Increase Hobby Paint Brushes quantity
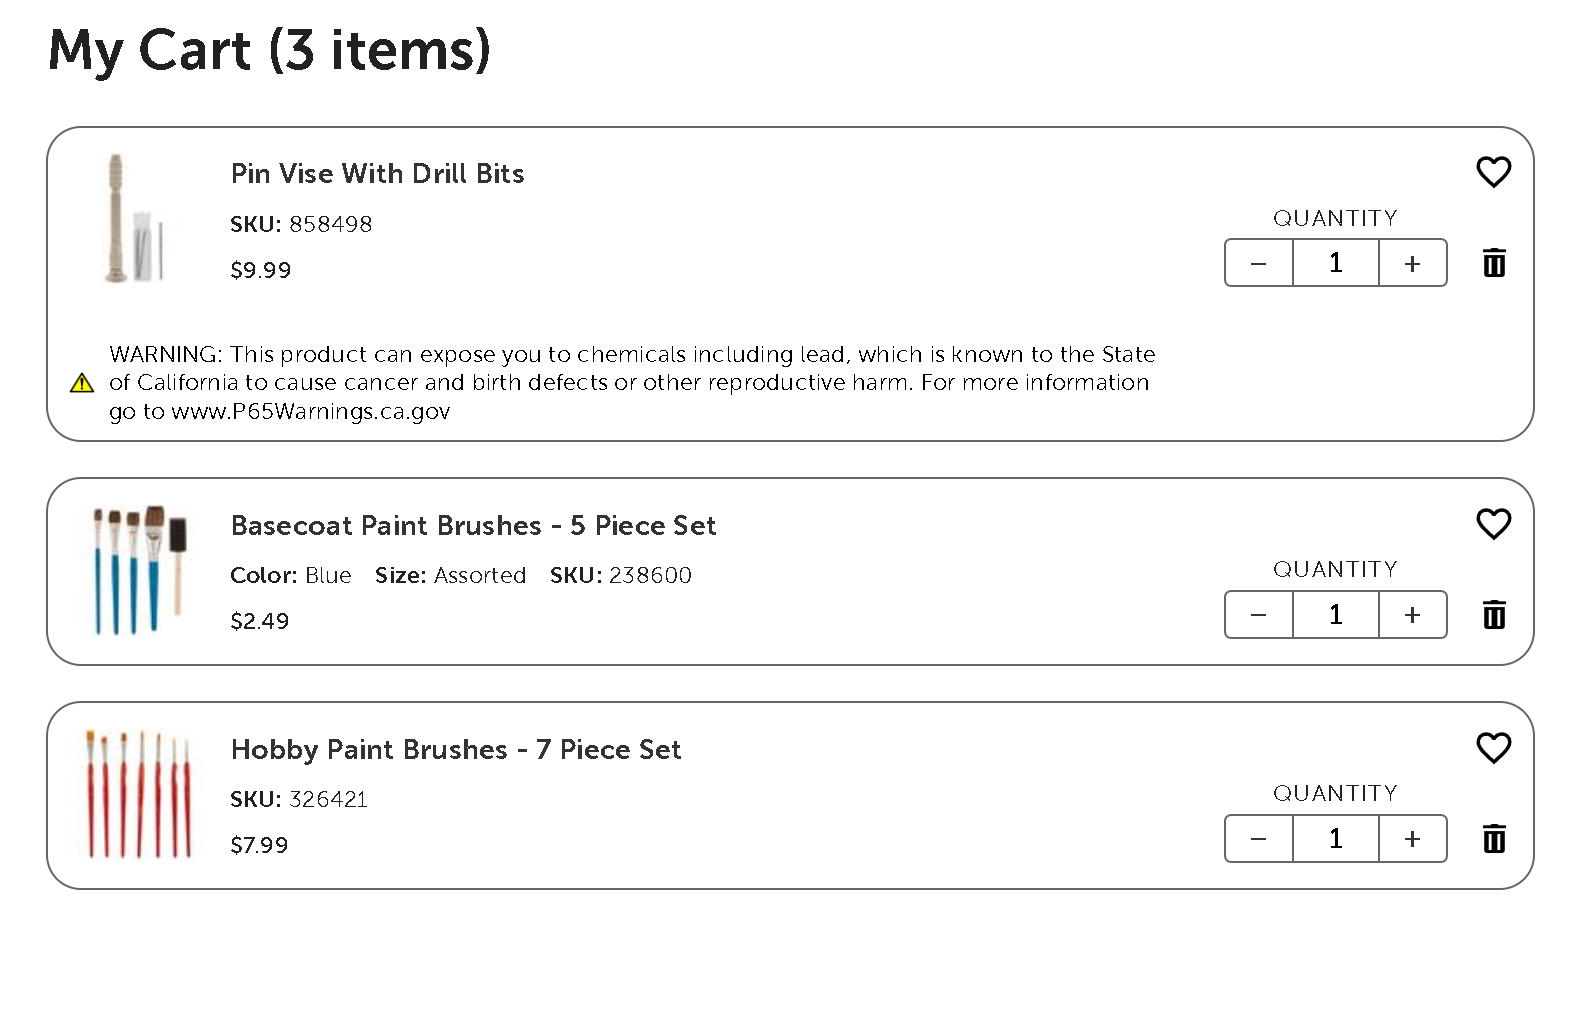This screenshot has width=1576, height=1030. pyautogui.click(x=1412, y=838)
